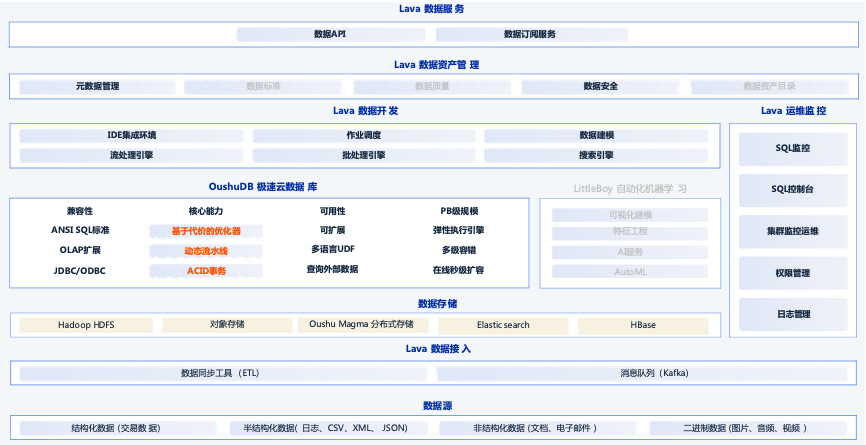
Task: Click Oushu Magma 分布式存储 box
Action: (x=363, y=325)
